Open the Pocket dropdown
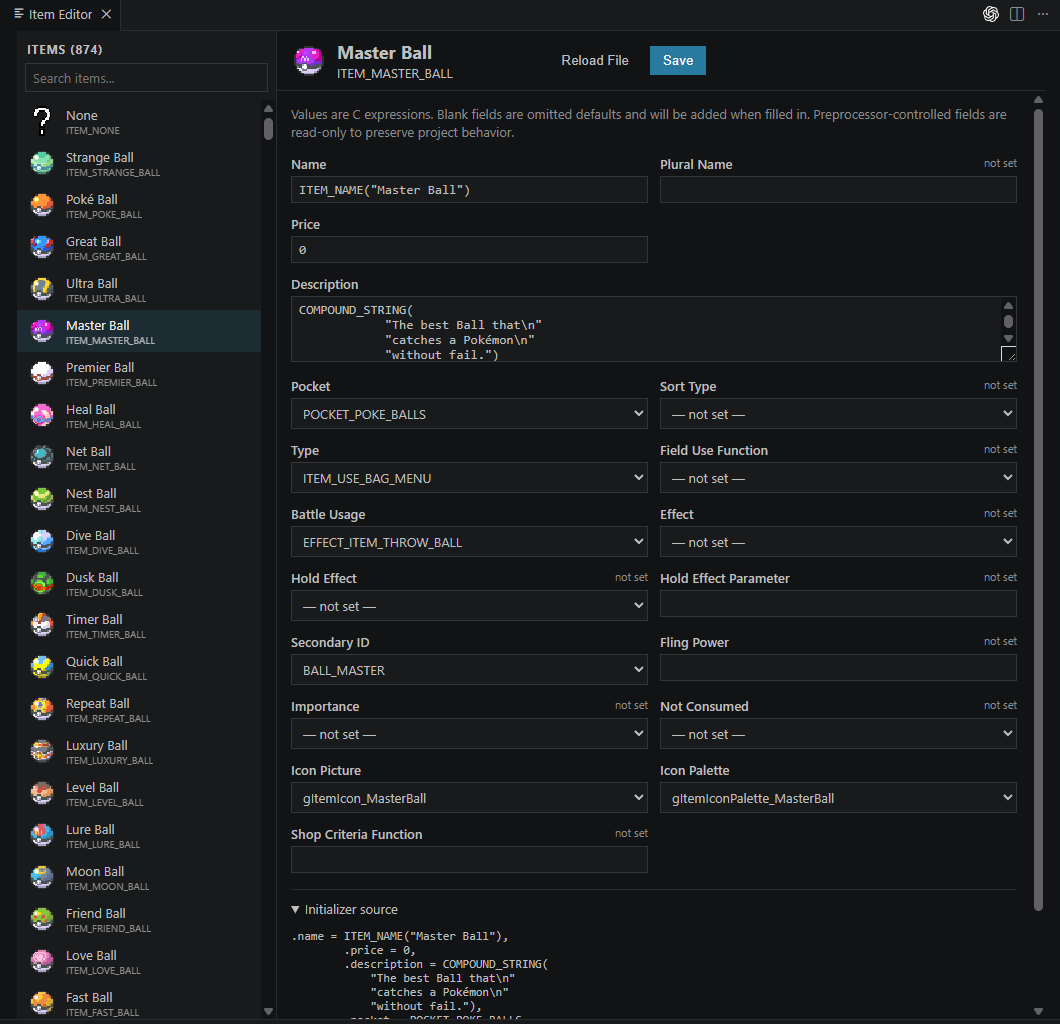The height and width of the screenshot is (1024, 1060). 469,414
